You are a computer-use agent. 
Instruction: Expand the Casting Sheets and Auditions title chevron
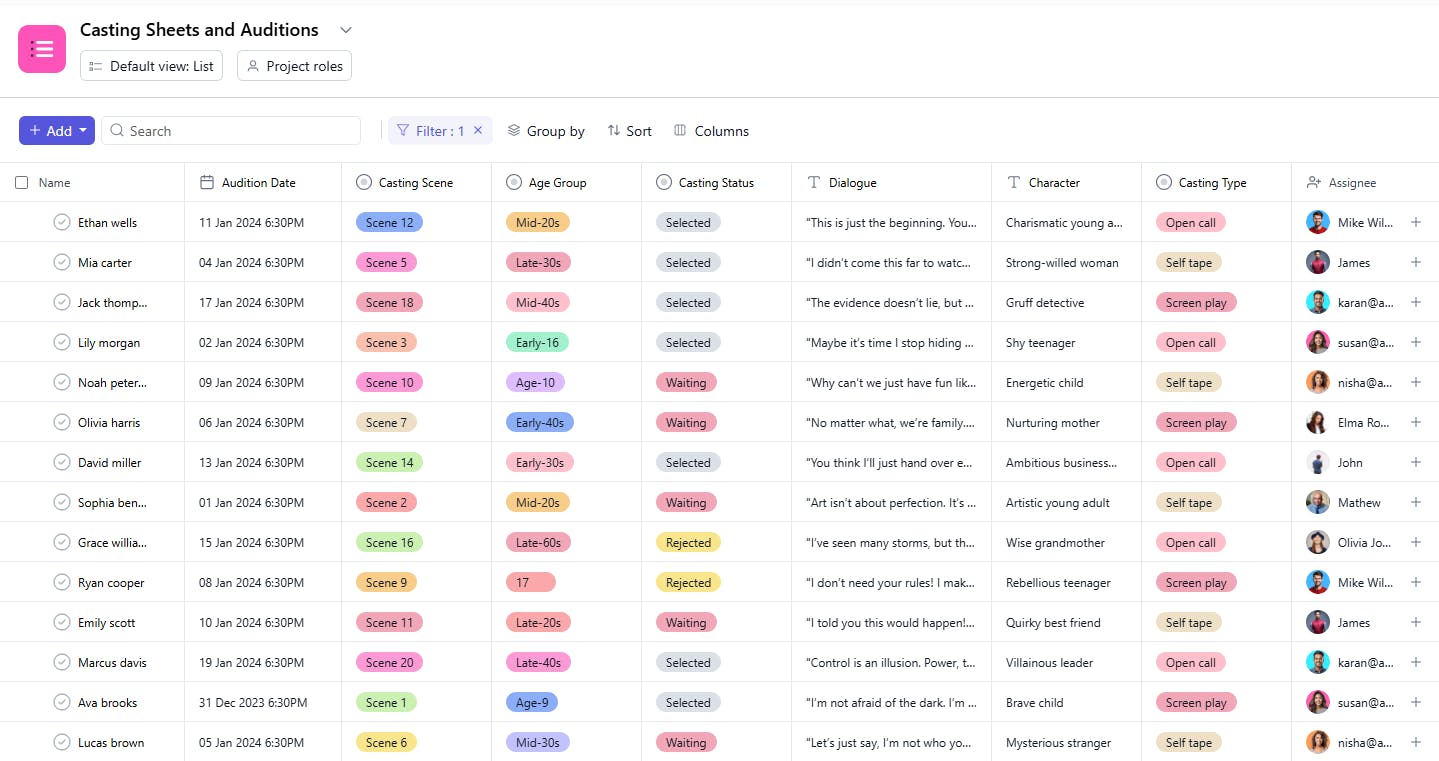(x=346, y=30)
